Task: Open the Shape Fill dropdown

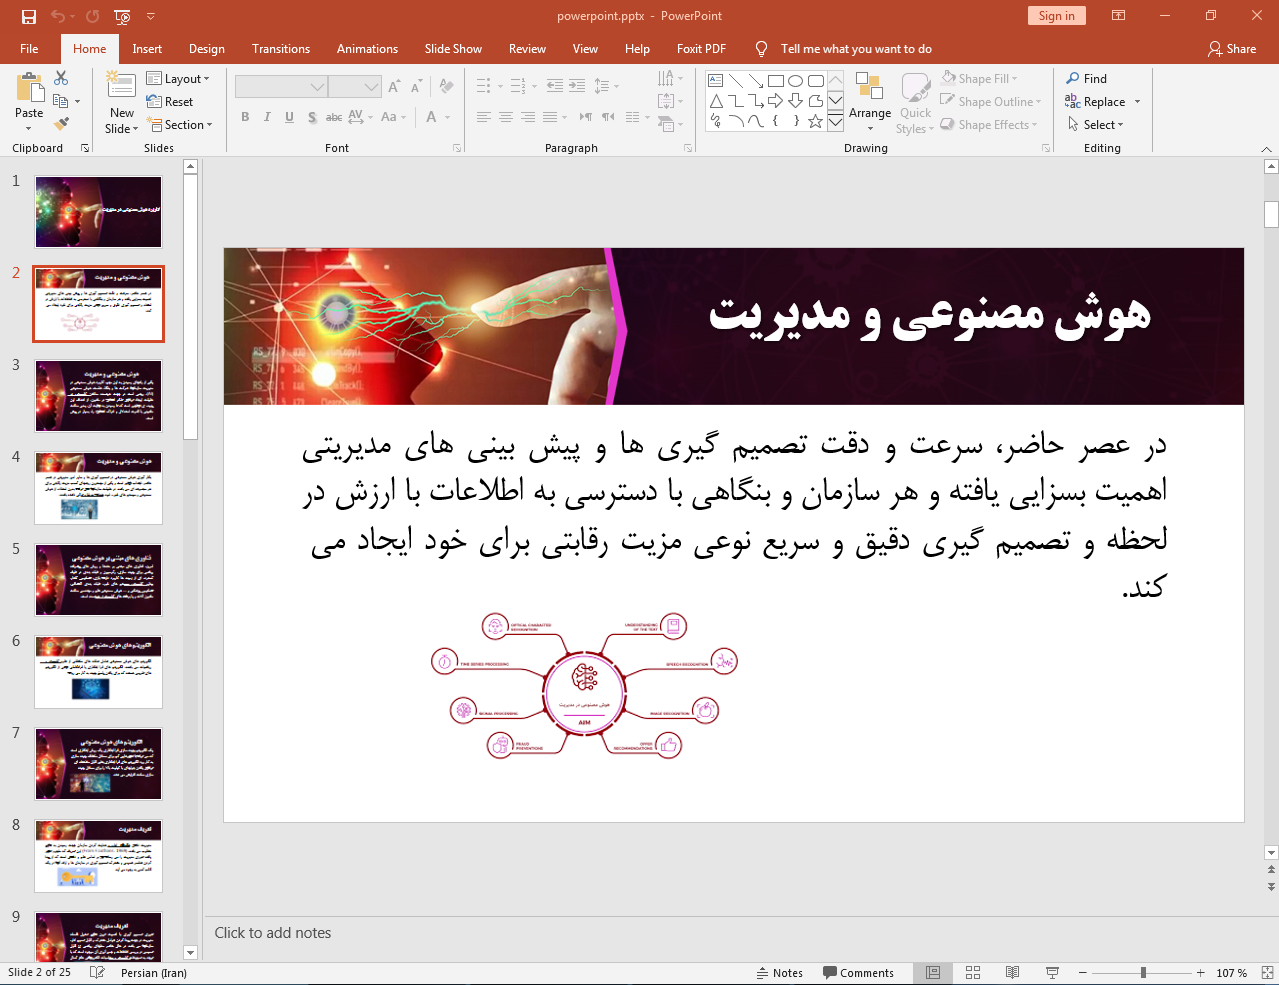Action: click(x=979, y=79)
